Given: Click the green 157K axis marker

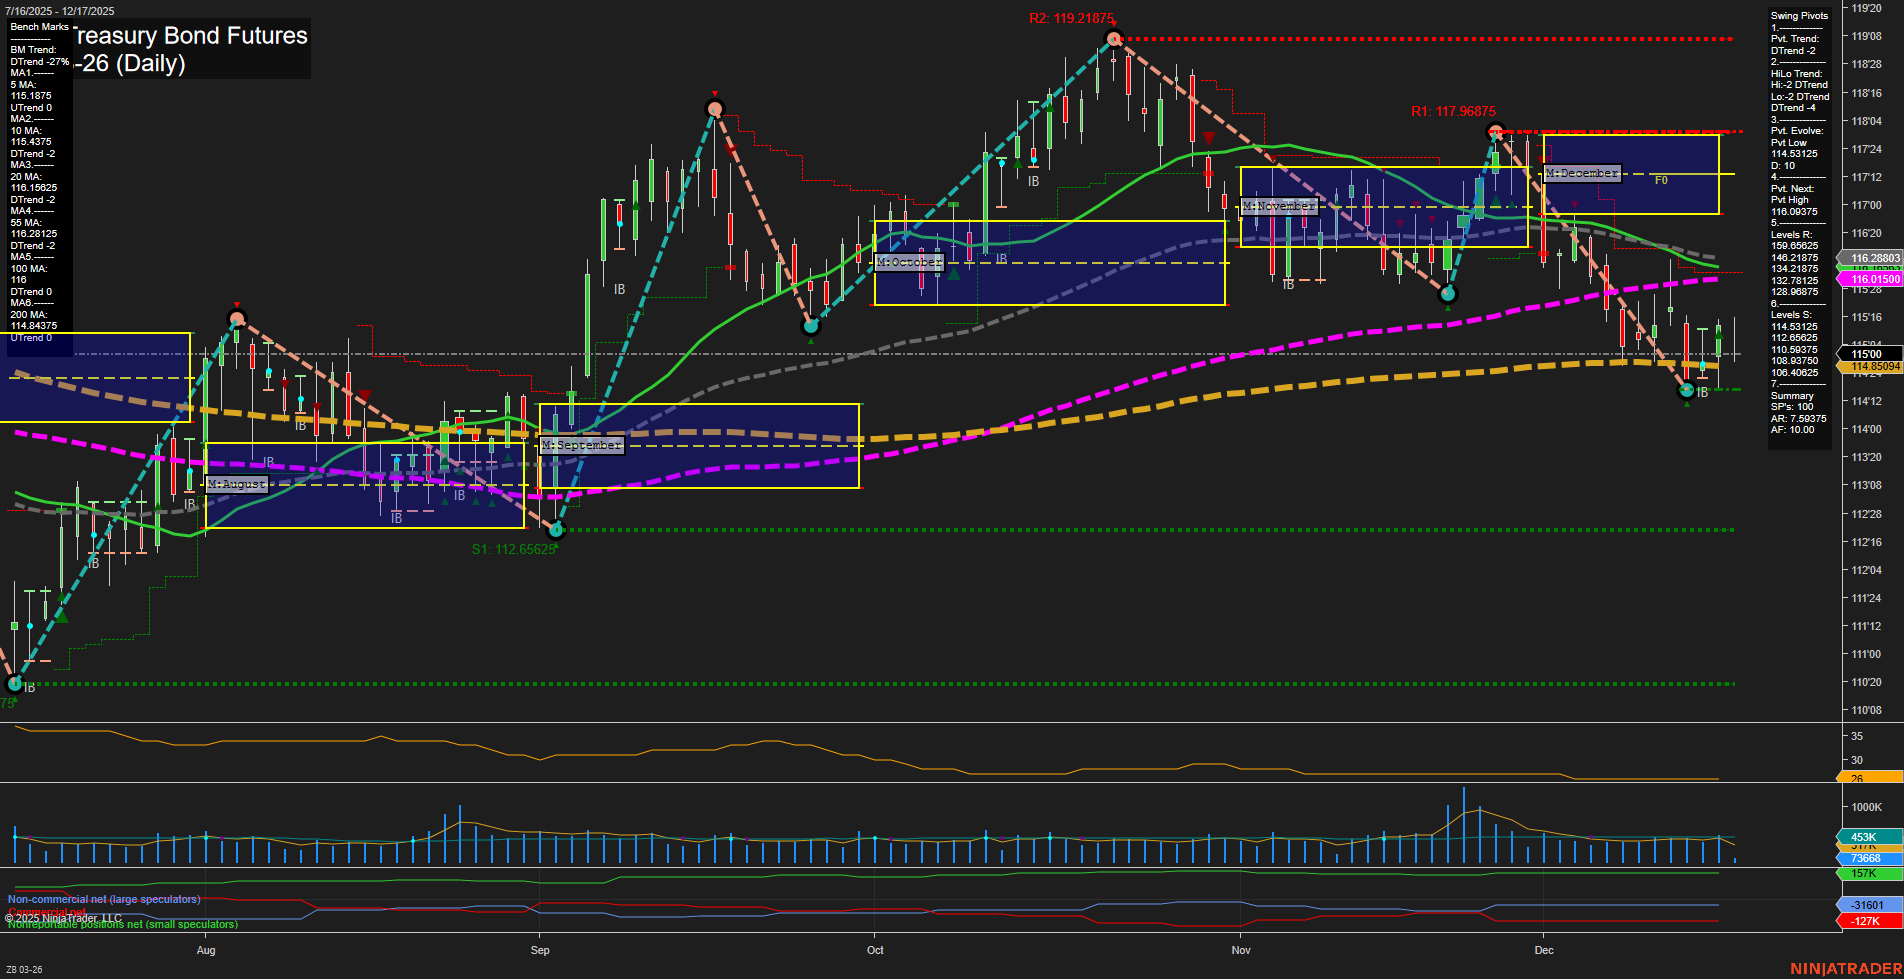Looking at the screenshot, I should point(1868,873).
